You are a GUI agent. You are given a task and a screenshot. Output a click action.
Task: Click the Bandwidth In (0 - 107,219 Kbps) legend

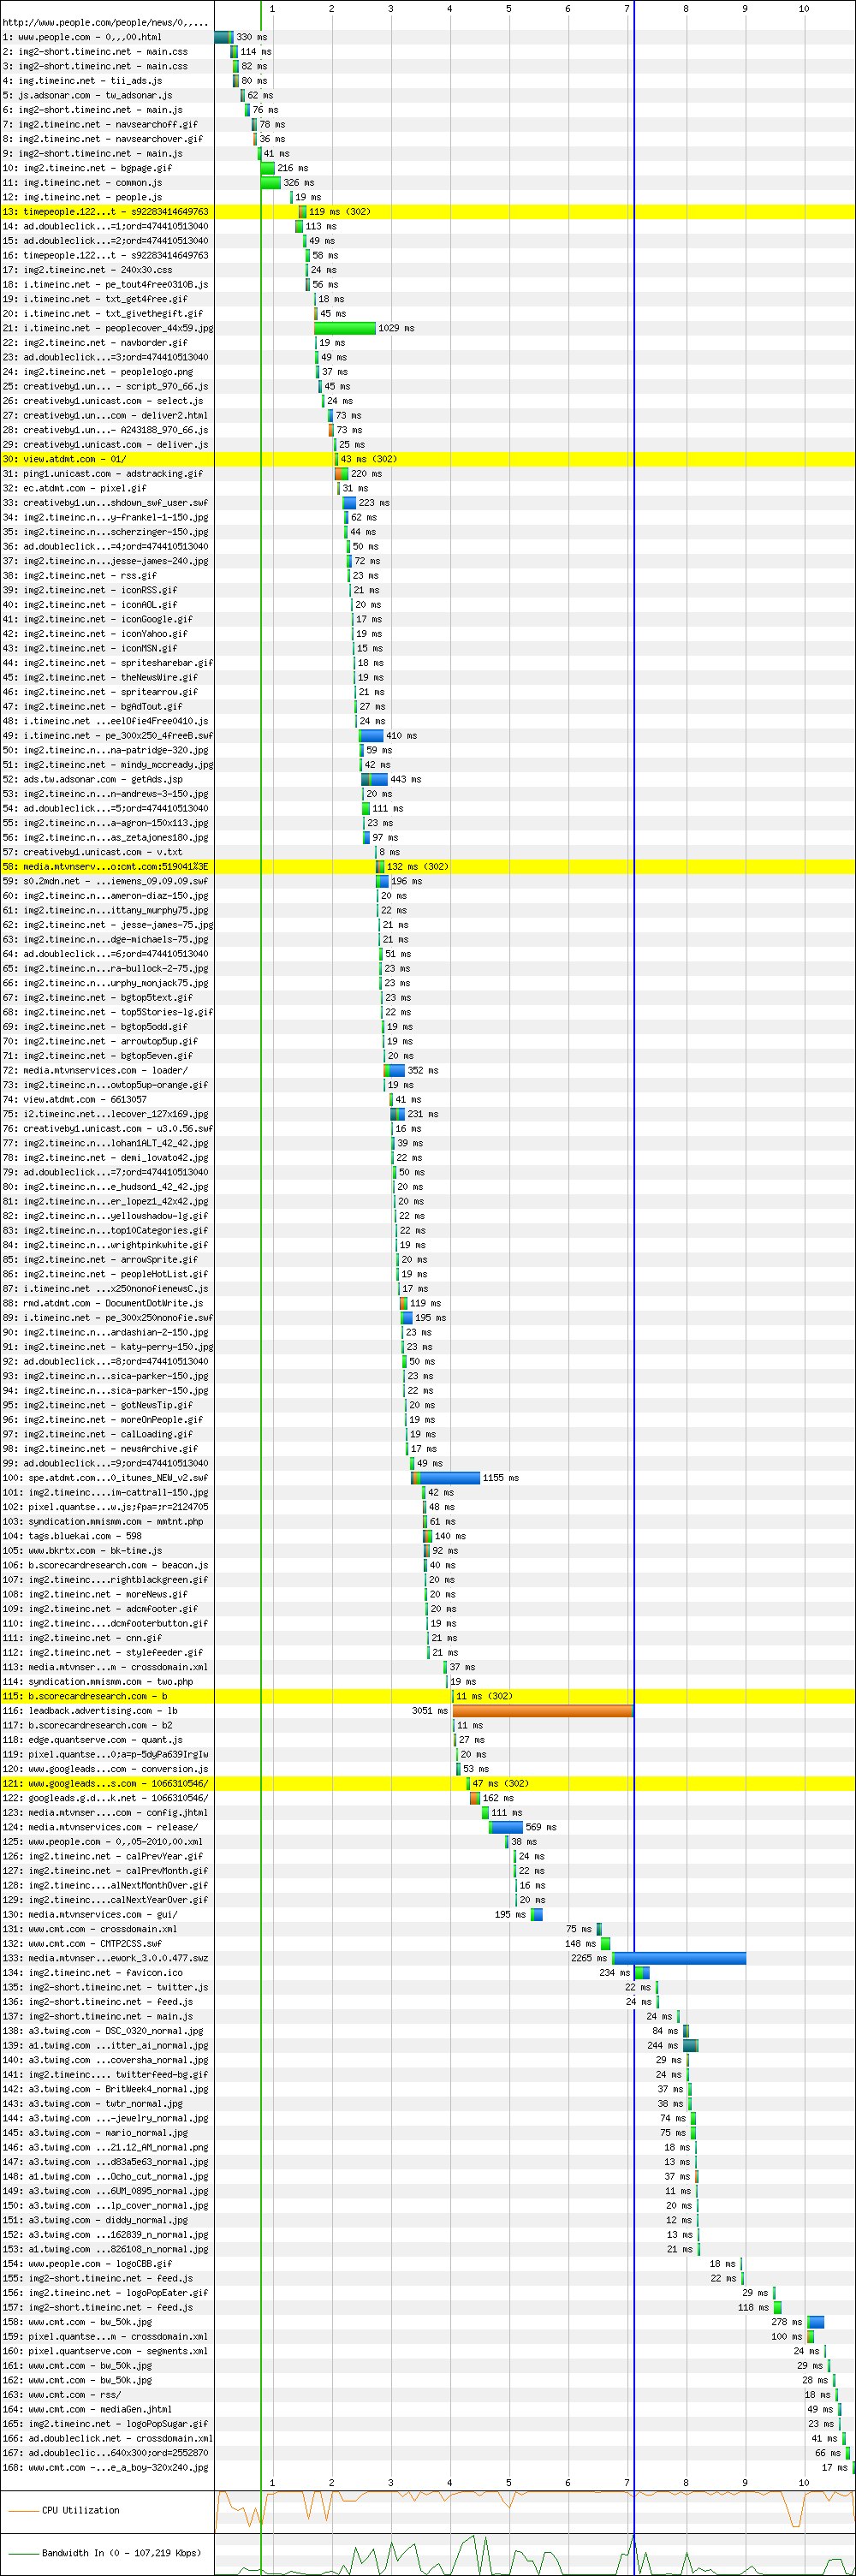coord(121,2553)
